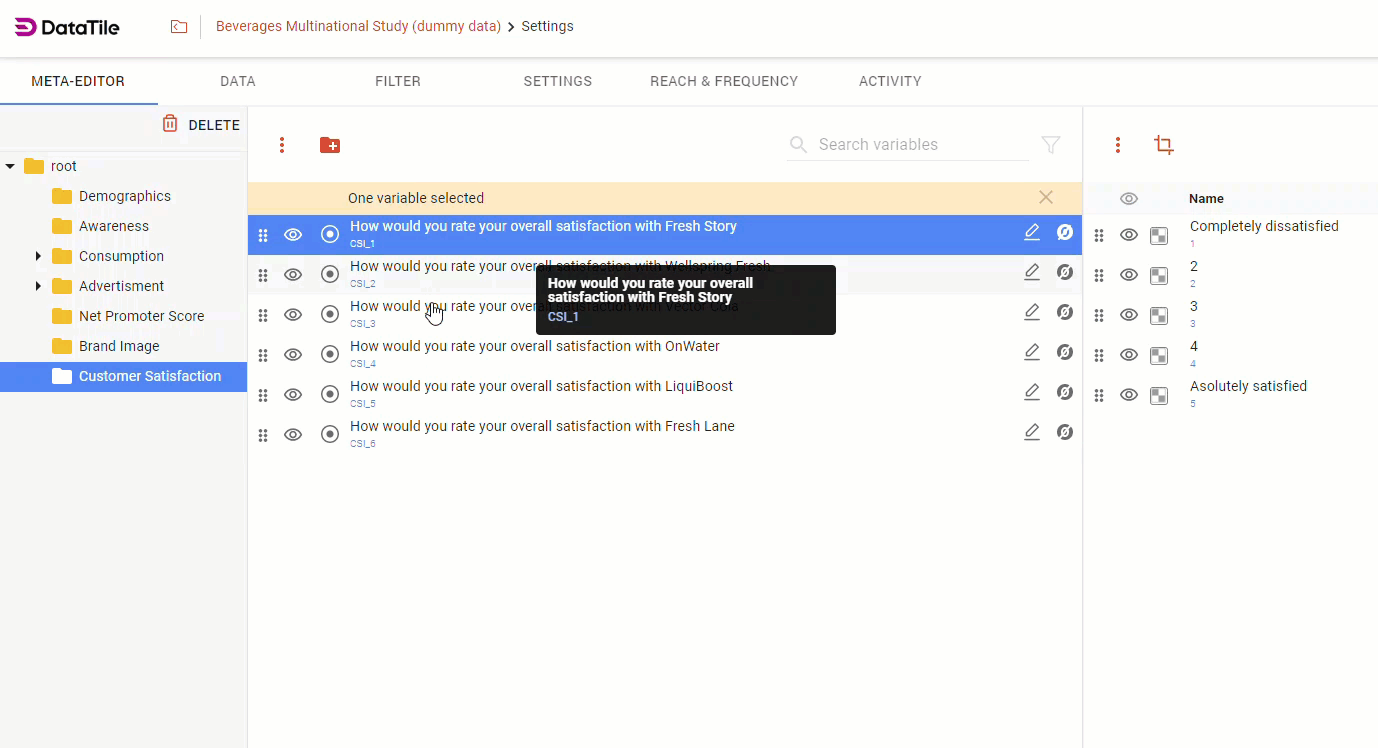This screenshot has width=1378, height=748.
Task: Click the red folder icon beside the DataTile logo
Action: pyautogui.click(x=179, y=27)
